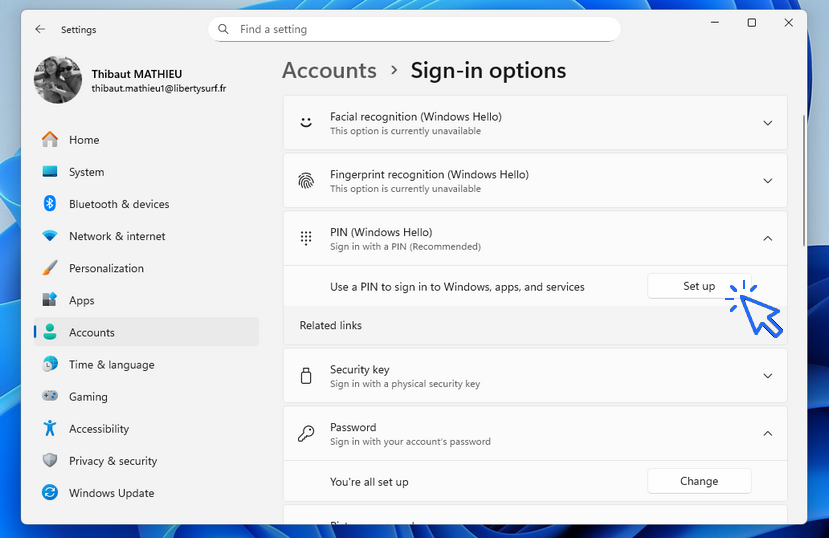Open the user profile picture

pyautogui.click(x=58, y=80)
